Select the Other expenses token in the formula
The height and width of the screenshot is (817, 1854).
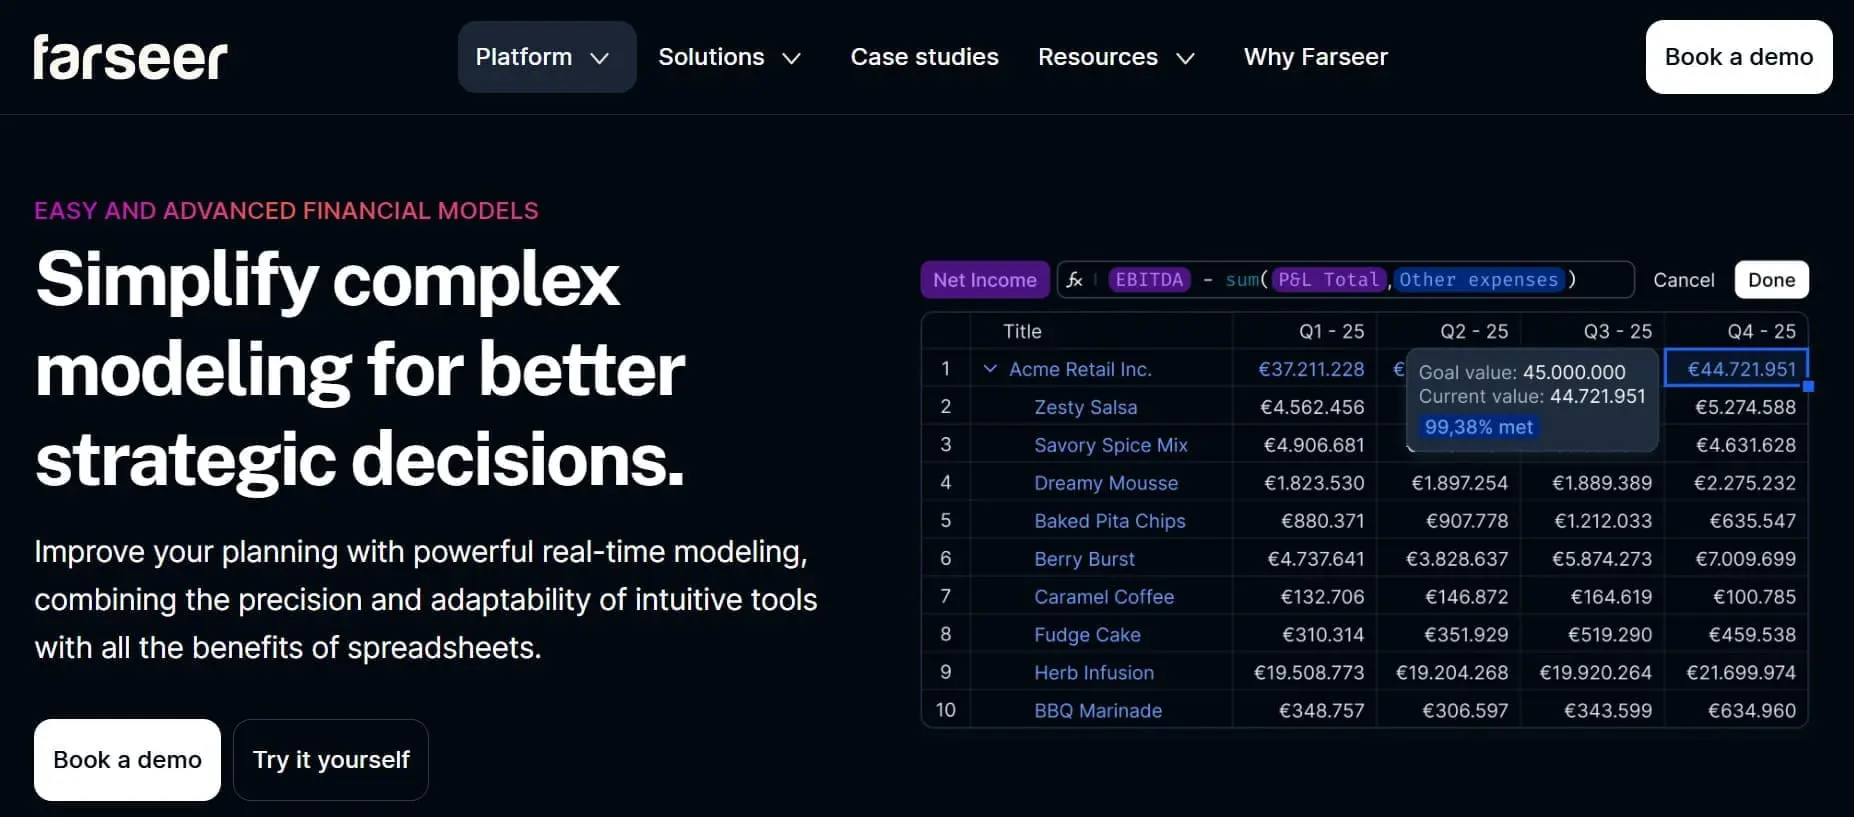(x=1479, y=280)
